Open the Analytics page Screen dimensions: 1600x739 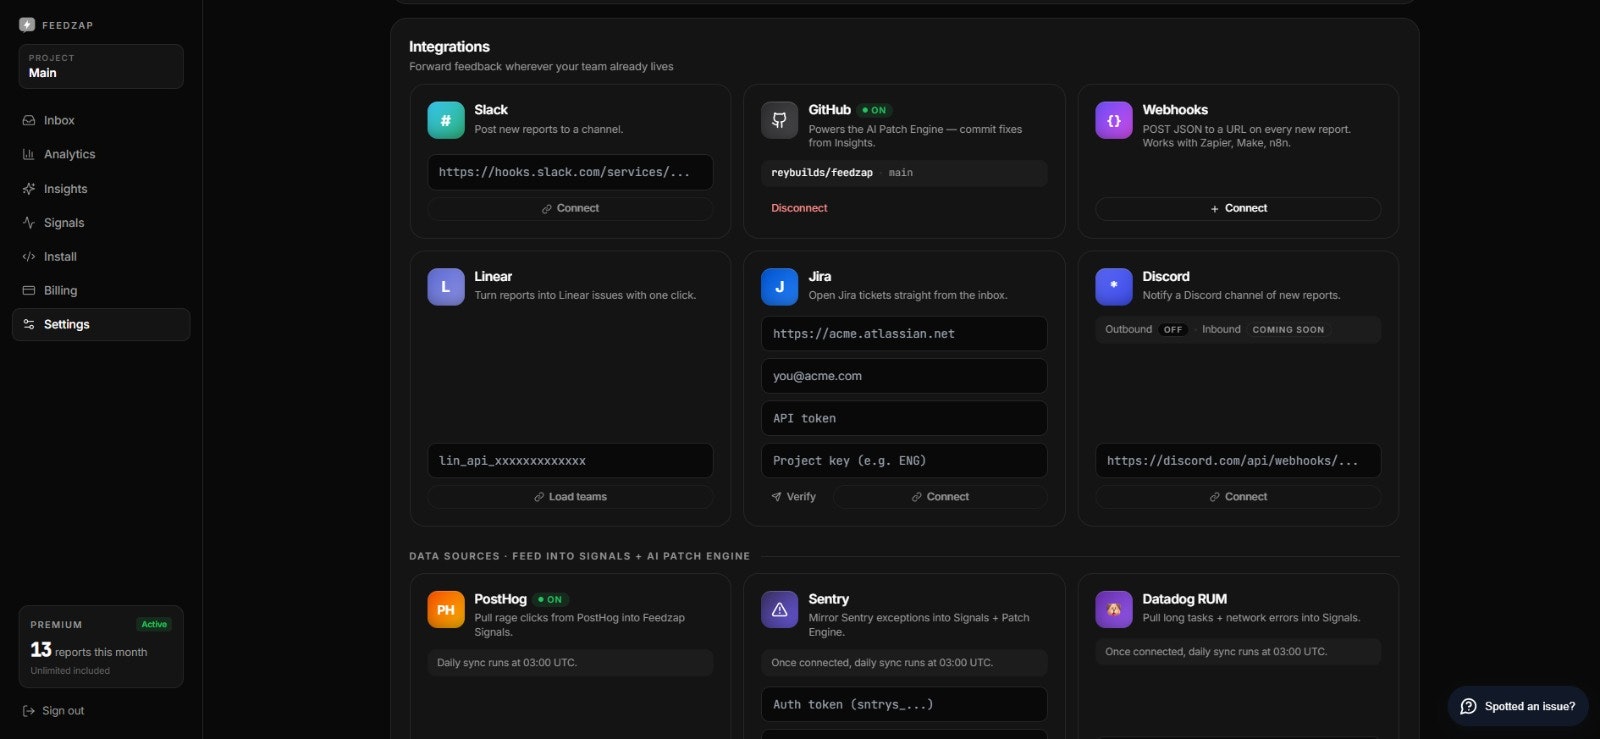pos(101,154)
